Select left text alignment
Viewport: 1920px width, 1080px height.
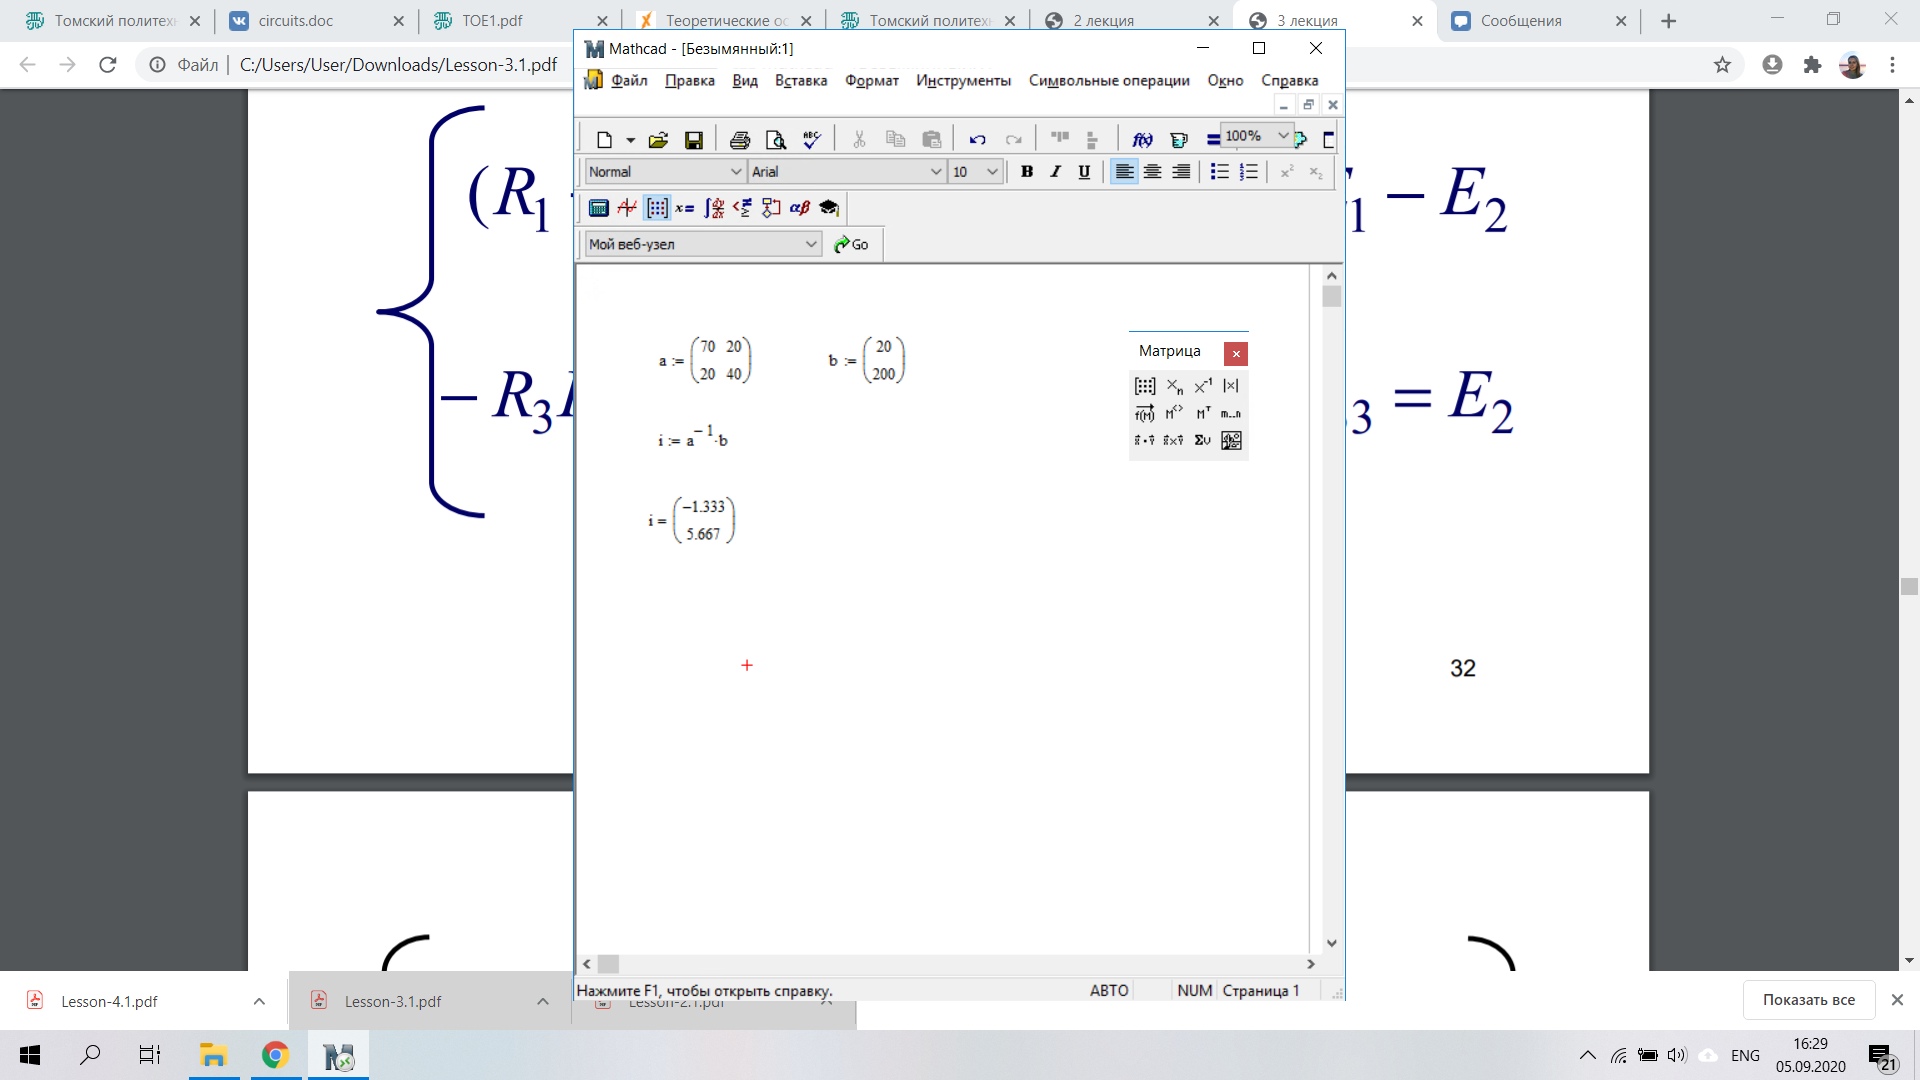(x=1124, y=172)
